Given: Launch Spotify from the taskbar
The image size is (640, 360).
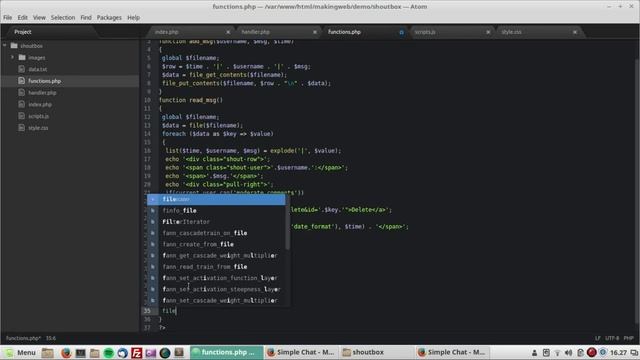Looking at the screenshot, I should coord(109,352).
